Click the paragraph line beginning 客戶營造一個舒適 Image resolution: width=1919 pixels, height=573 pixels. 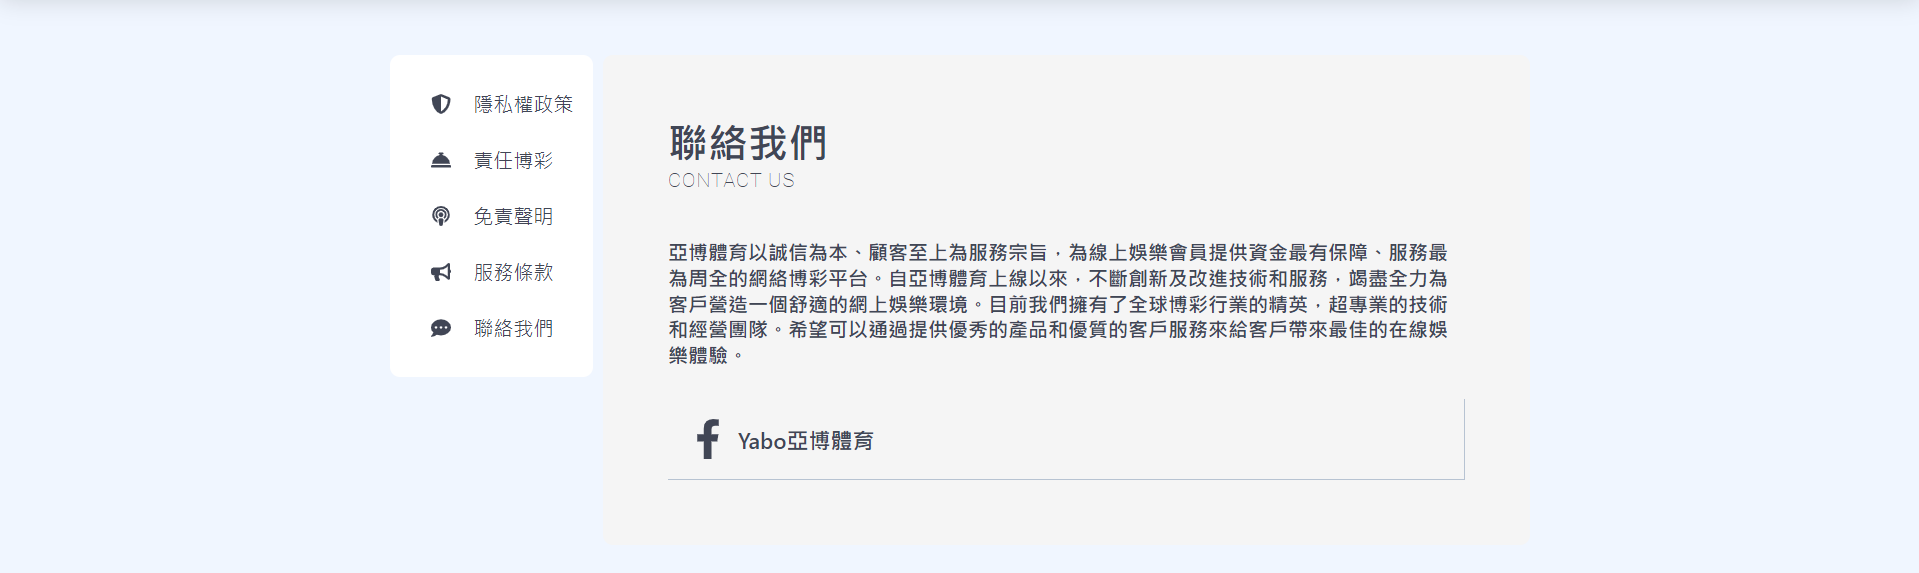coord(1058,304)
